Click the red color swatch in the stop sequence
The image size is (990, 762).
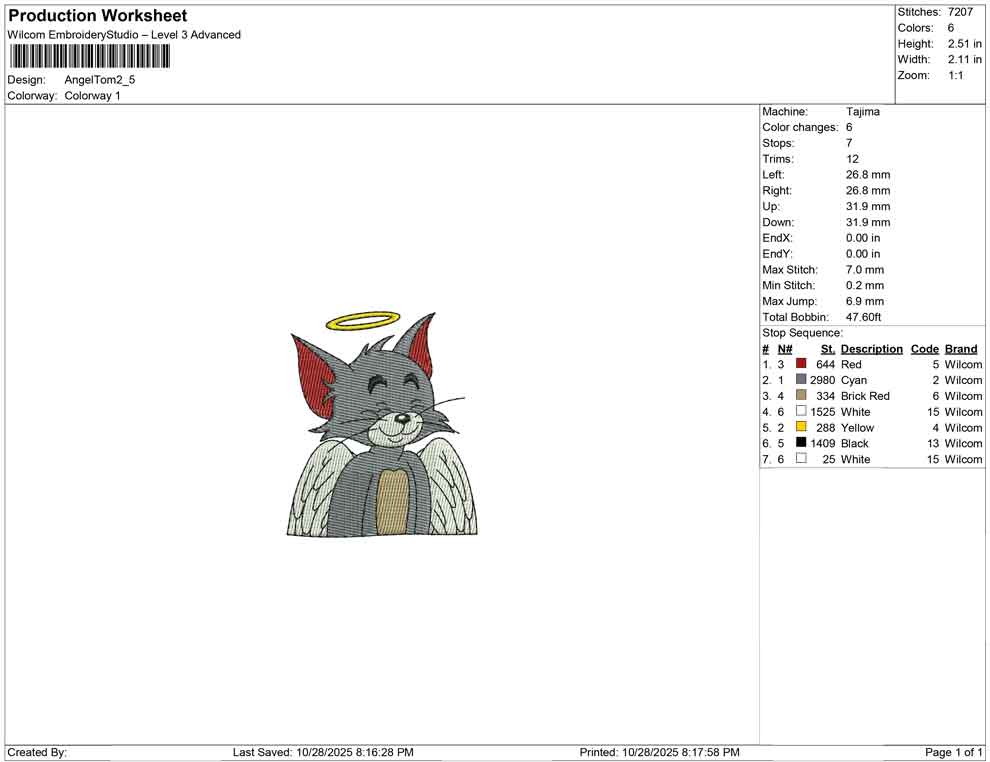click(x=801, y=364)
